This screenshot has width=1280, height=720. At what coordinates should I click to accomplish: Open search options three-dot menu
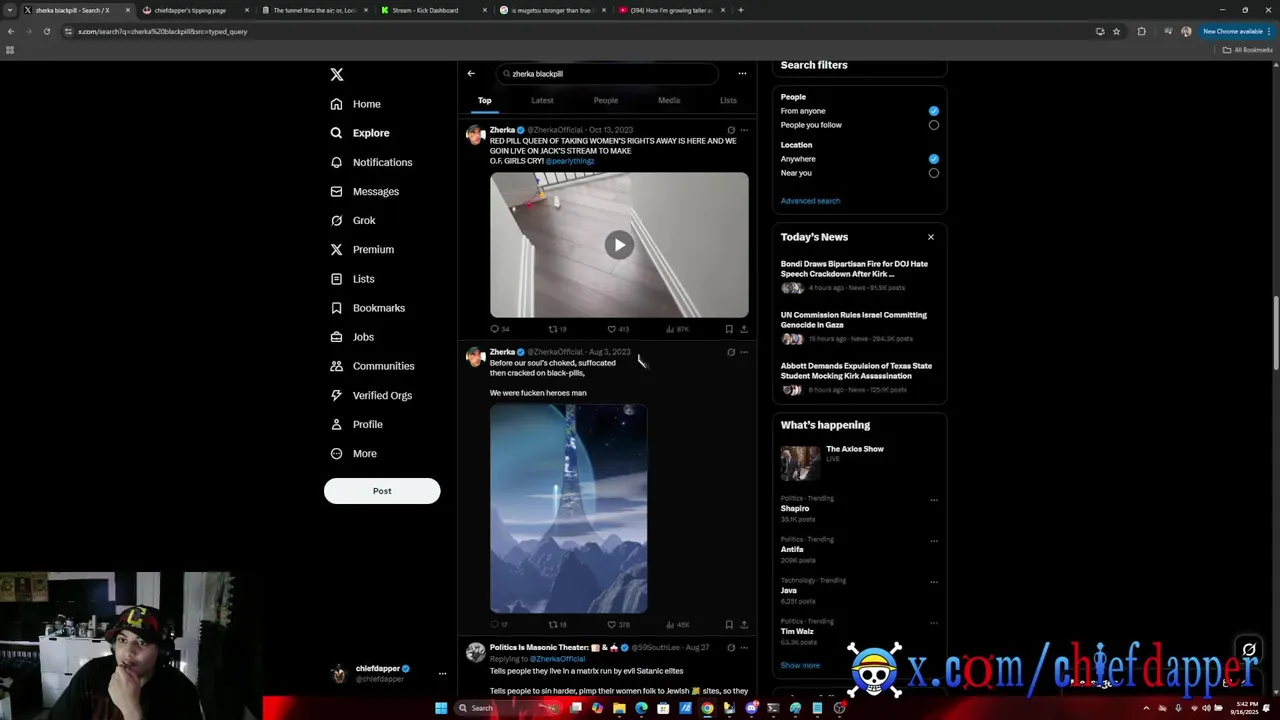point(742,73)
